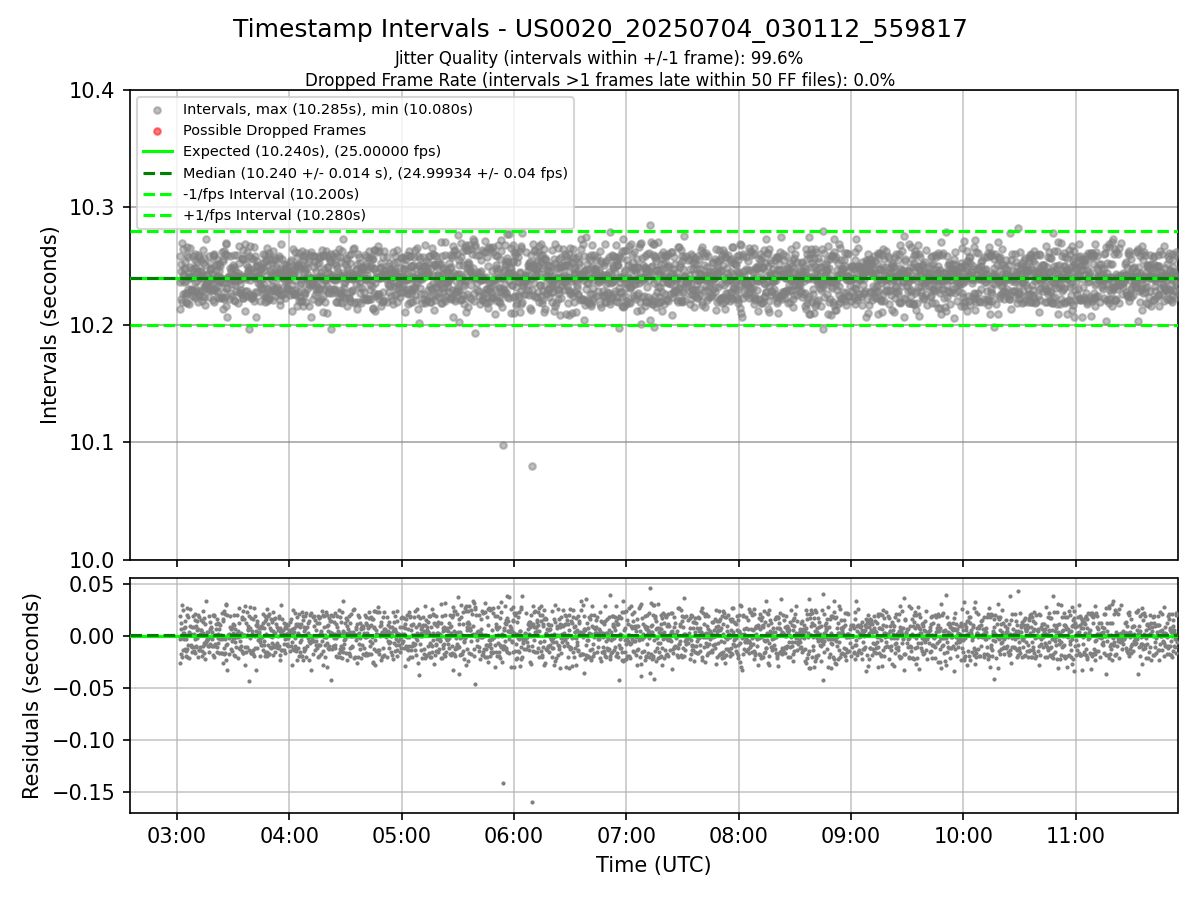Click the lowest outlier dot in the residuals plot

pos(532,802)
